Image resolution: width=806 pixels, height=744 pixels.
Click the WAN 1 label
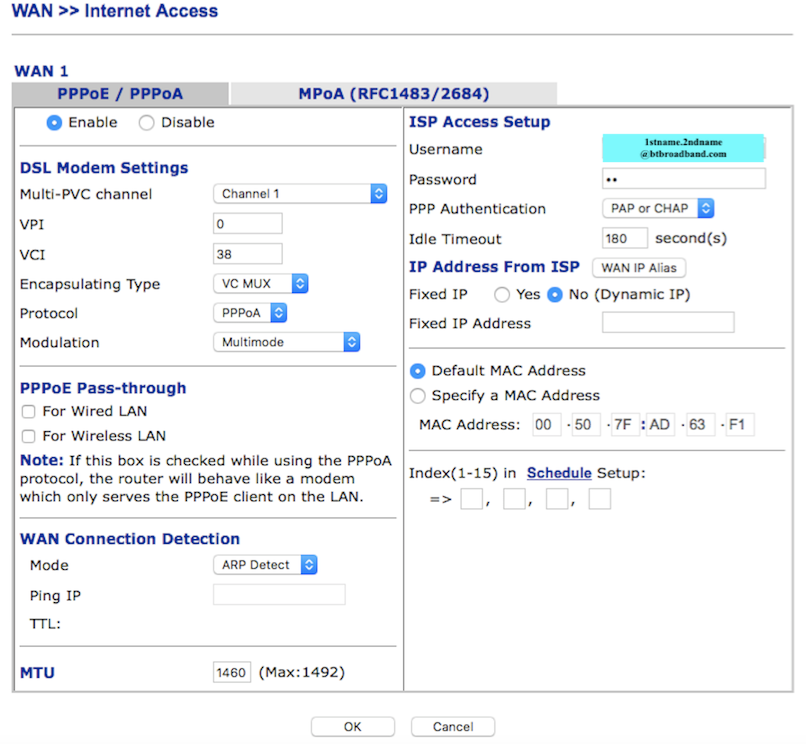(x=41, y=71)
